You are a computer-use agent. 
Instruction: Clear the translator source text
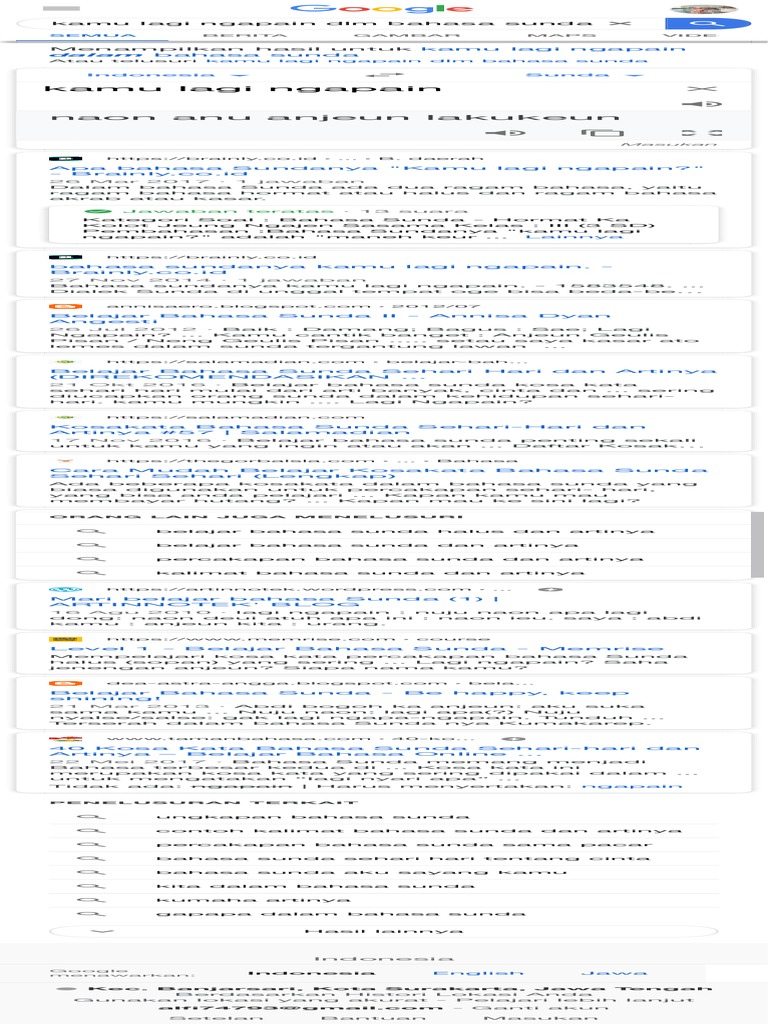tap(702, 88)
